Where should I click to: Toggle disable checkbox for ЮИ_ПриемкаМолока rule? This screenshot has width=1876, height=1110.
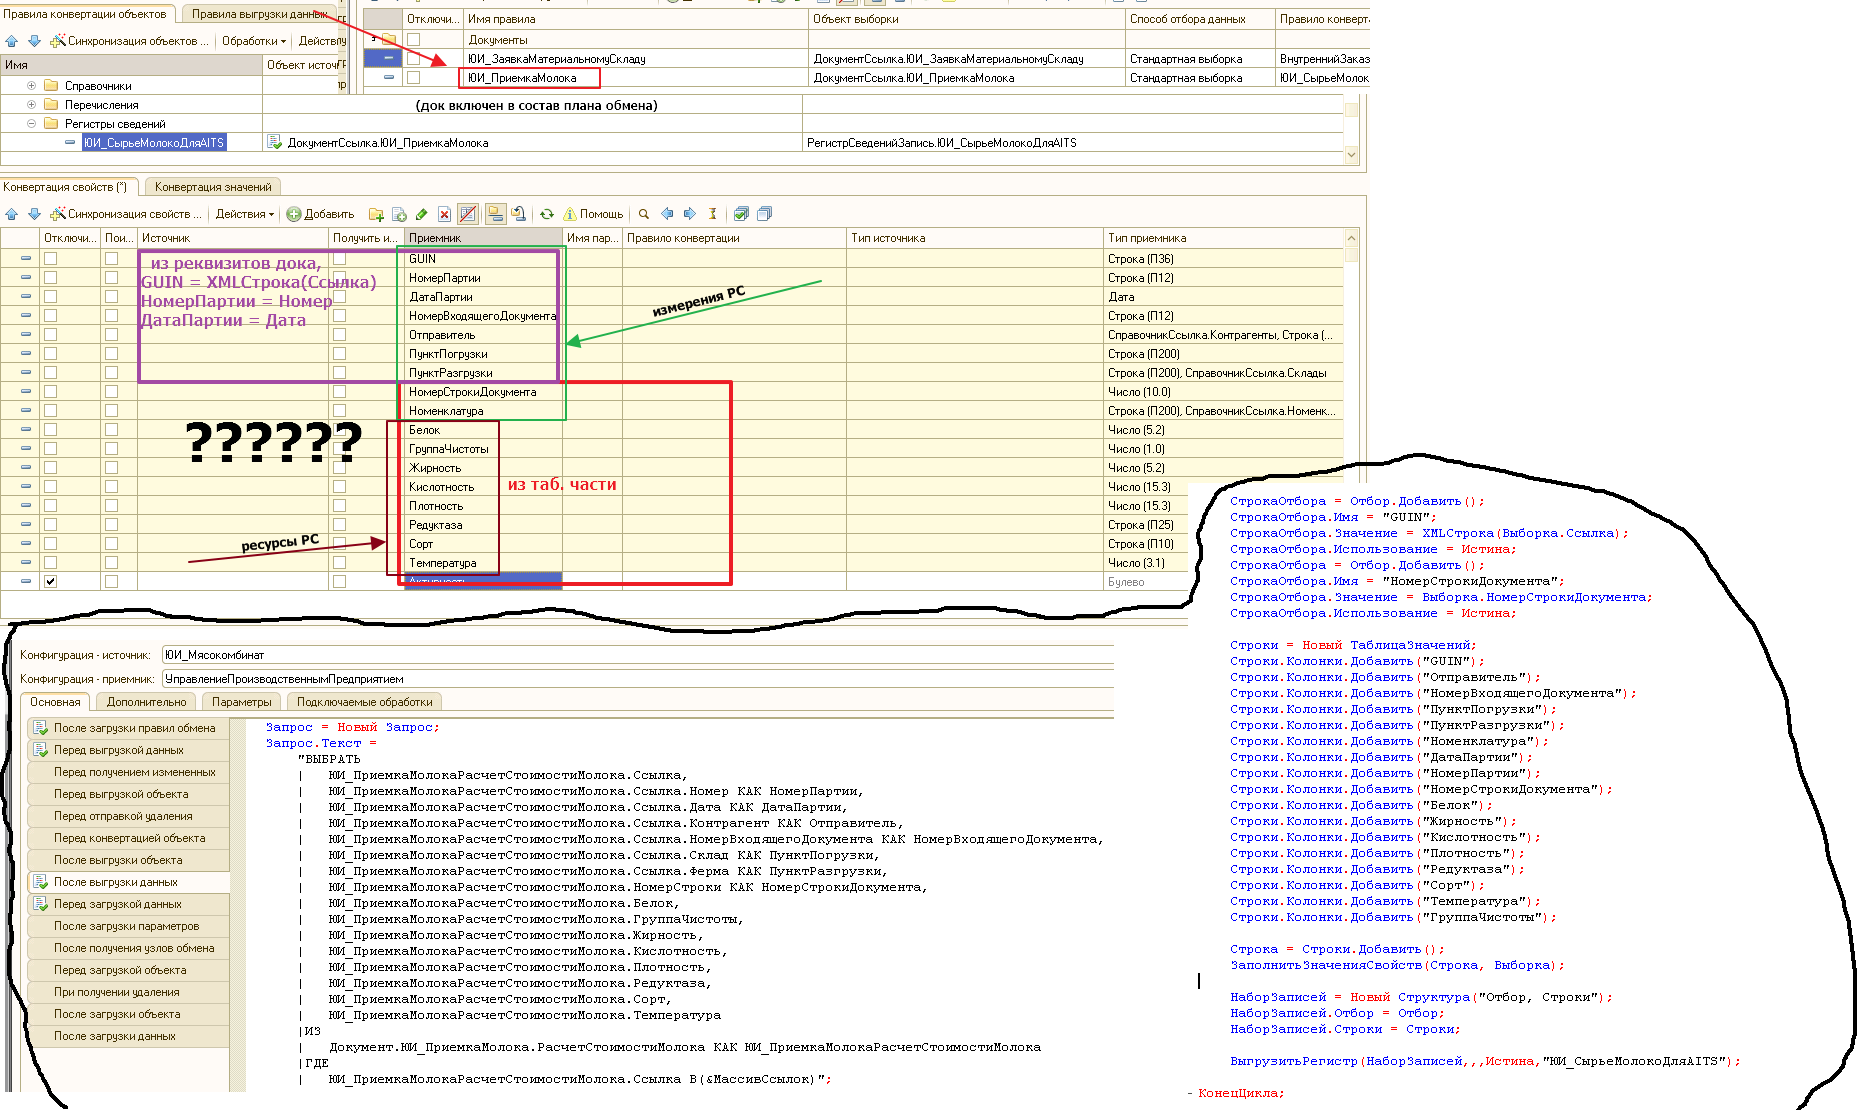point(414,78)
